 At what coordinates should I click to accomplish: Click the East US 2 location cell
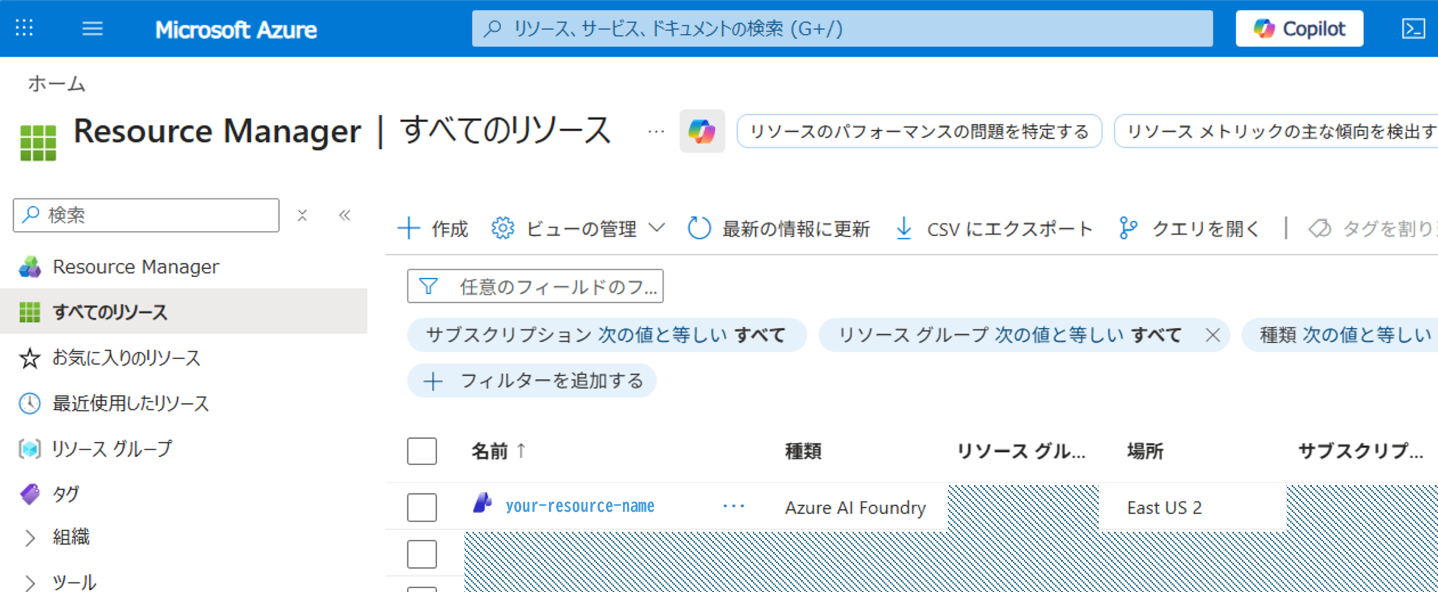(1164, 508)
